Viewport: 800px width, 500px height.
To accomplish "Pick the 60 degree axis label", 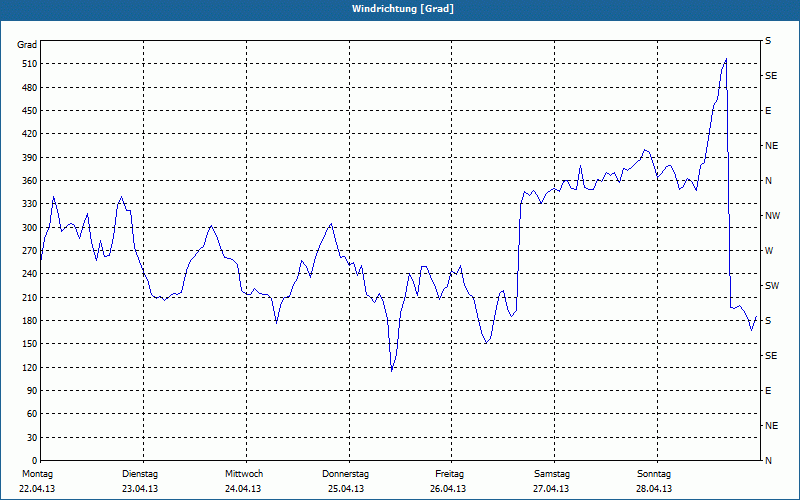I will pyautogui.click(x=32, y=414).
